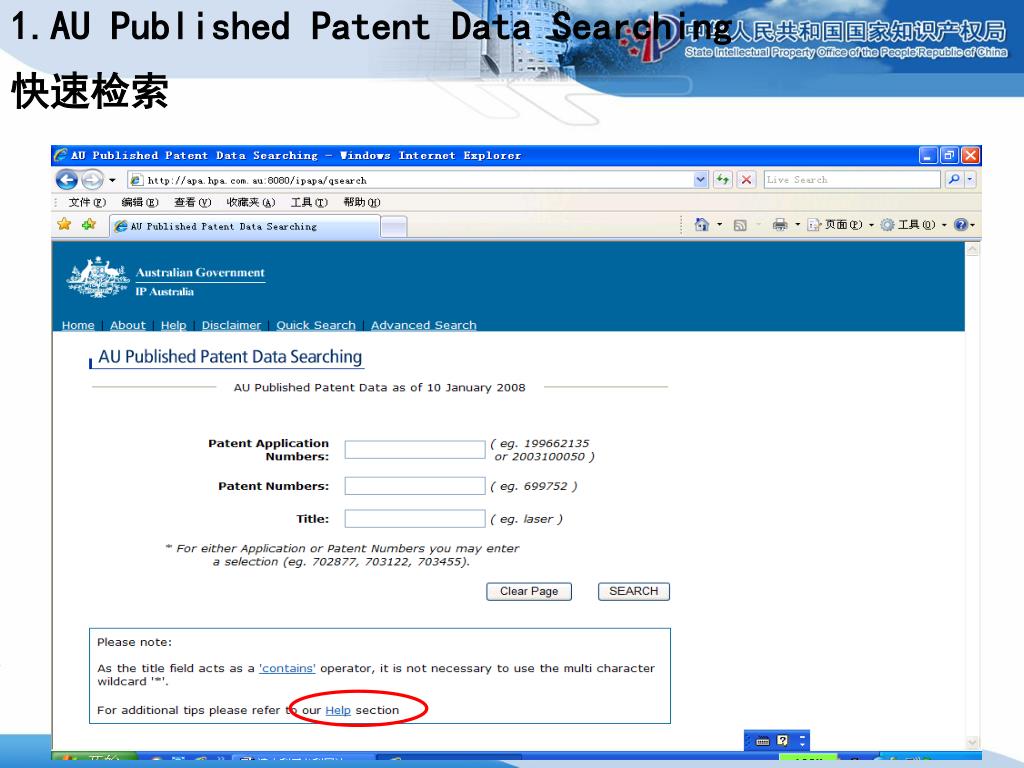Select the AU Published Patent Data Searching tab
Image resolution: width=1024 pixels, height=768 pixels.
pos(244,227)
